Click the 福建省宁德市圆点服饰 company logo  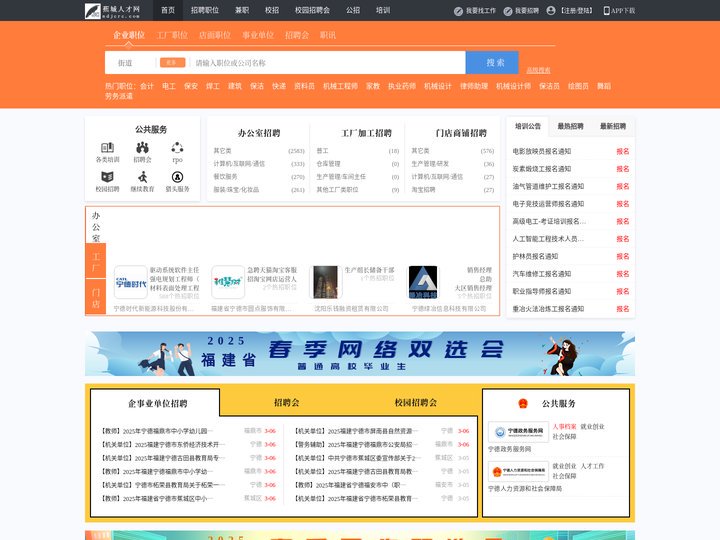(x=228, y=282)
